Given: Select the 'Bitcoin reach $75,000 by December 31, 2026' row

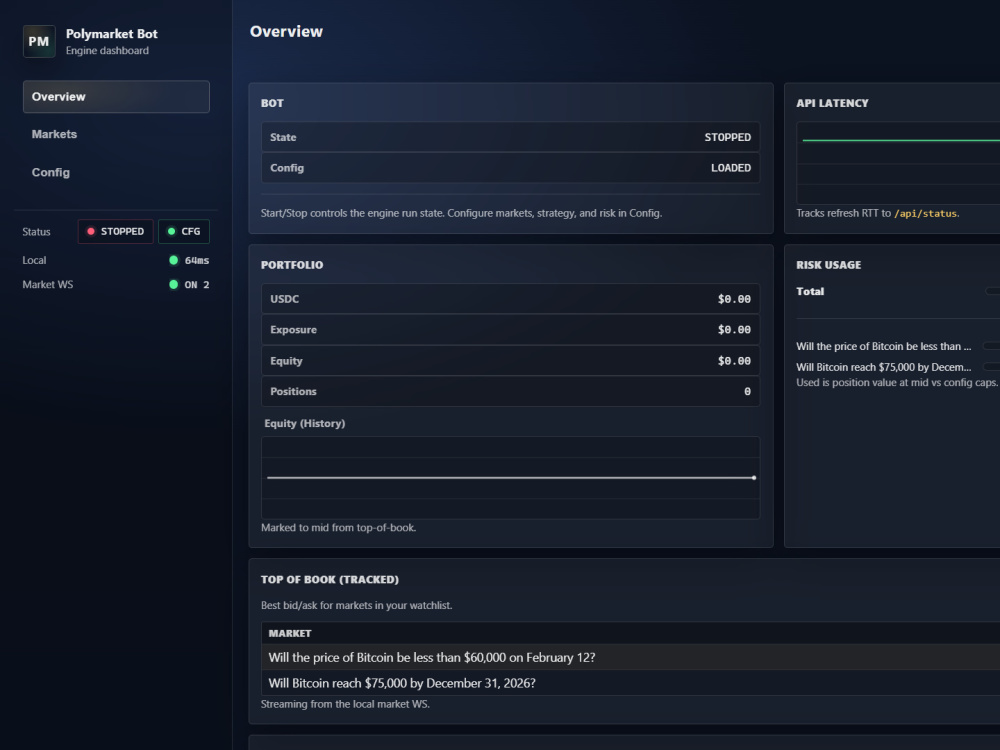Looking at the screenshot, I should 630,683.
